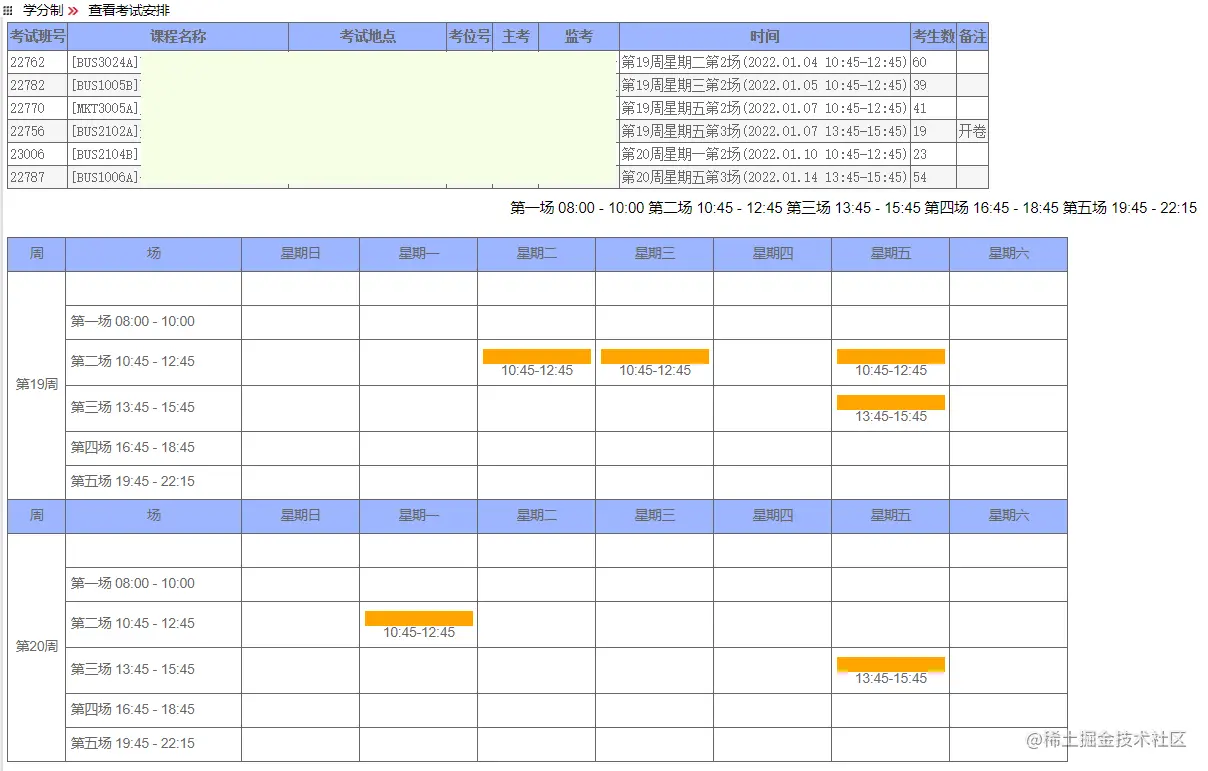Click 星期二 header above week 19
This screenshot has height=771, width=1208.
pyautogui.click(x=537, y=254)
